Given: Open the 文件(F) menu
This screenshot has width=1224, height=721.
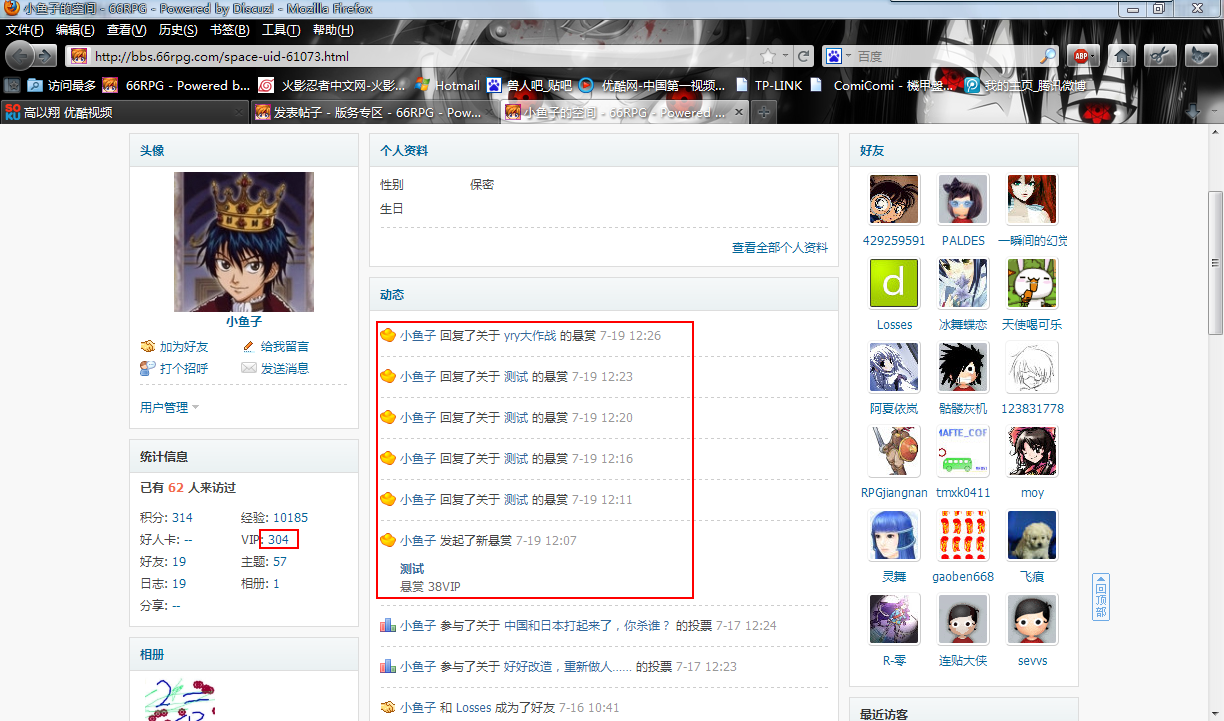Looking at the screenshot, I should [24, 30].
